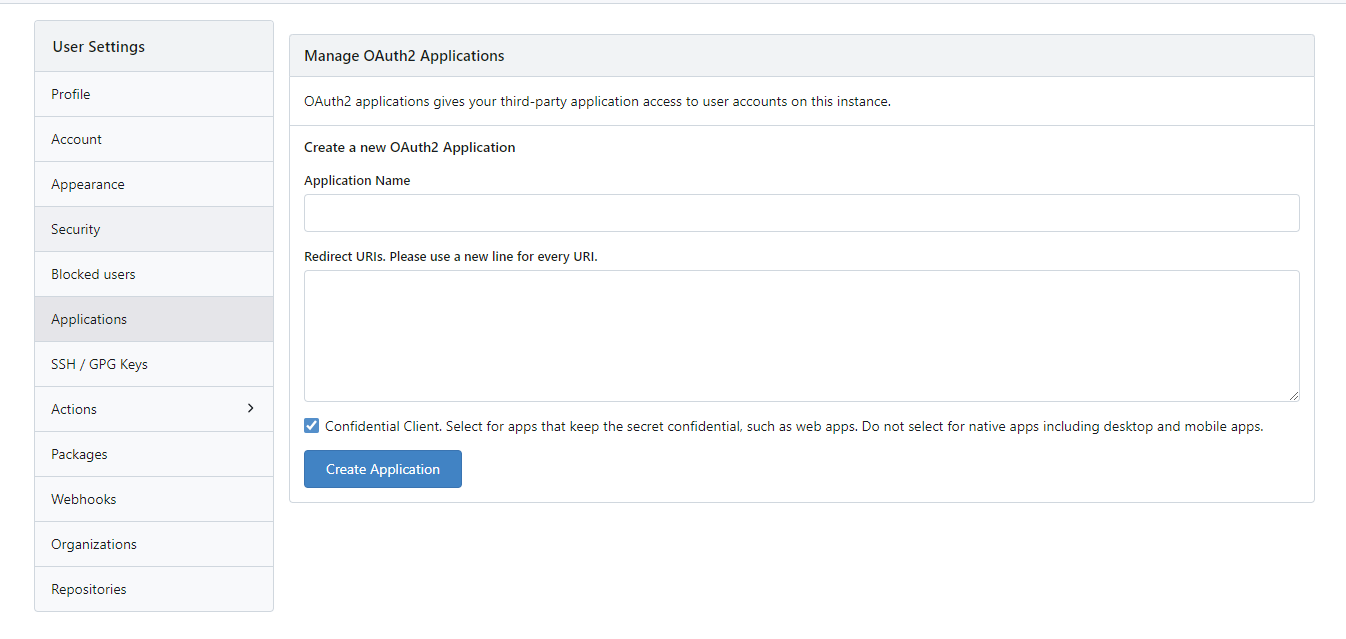Click the Application Name label

tap(357, 181)
